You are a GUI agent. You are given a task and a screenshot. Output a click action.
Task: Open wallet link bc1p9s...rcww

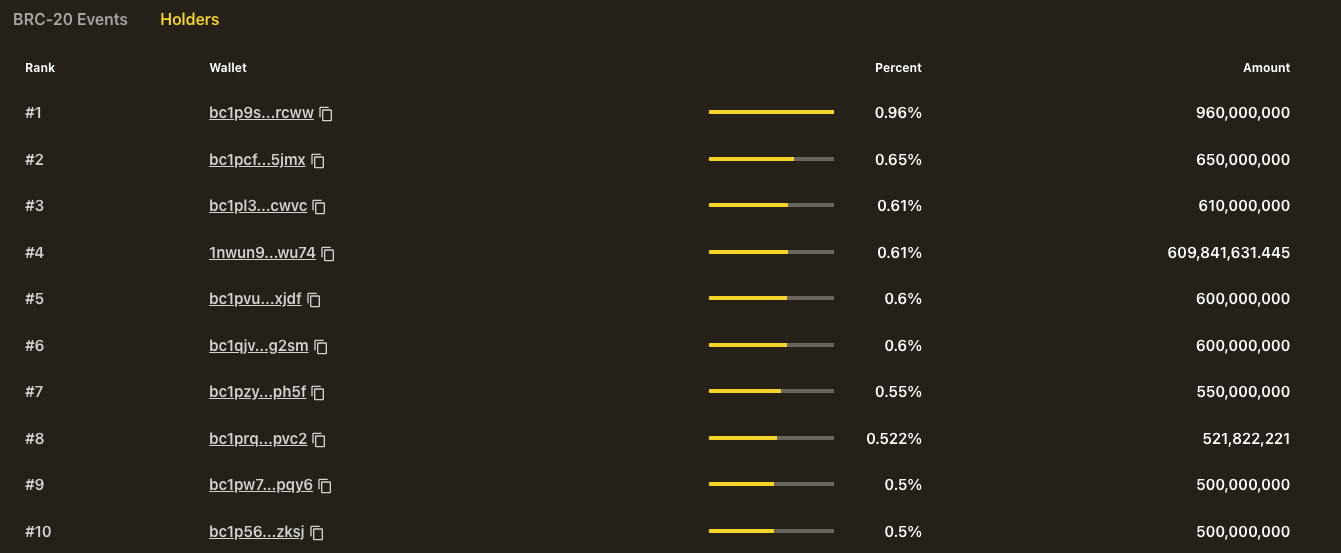[261, 113]
